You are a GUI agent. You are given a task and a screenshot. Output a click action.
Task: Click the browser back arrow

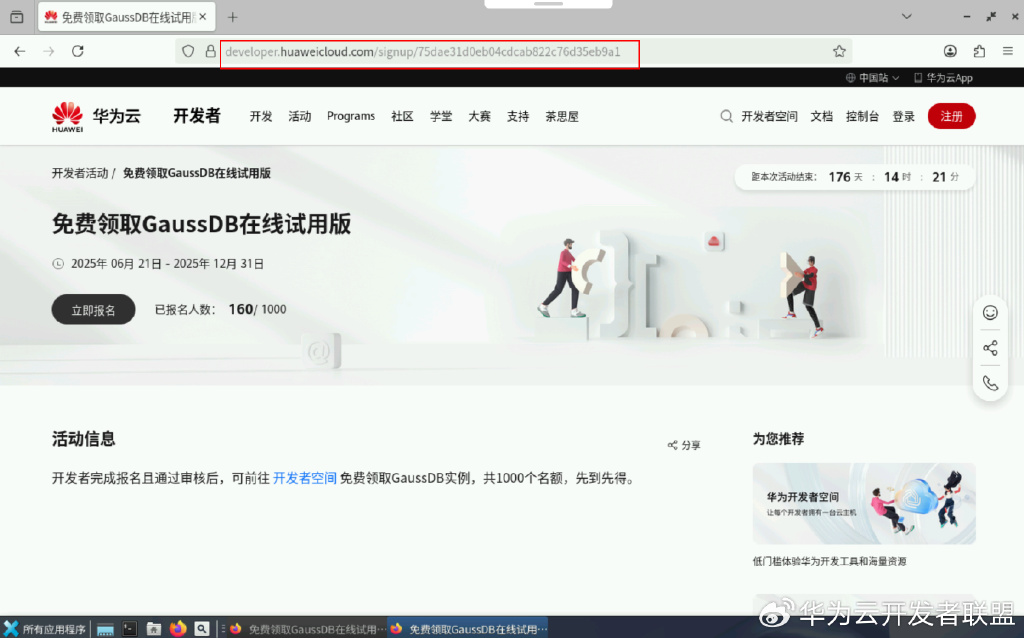pos(20,52)
